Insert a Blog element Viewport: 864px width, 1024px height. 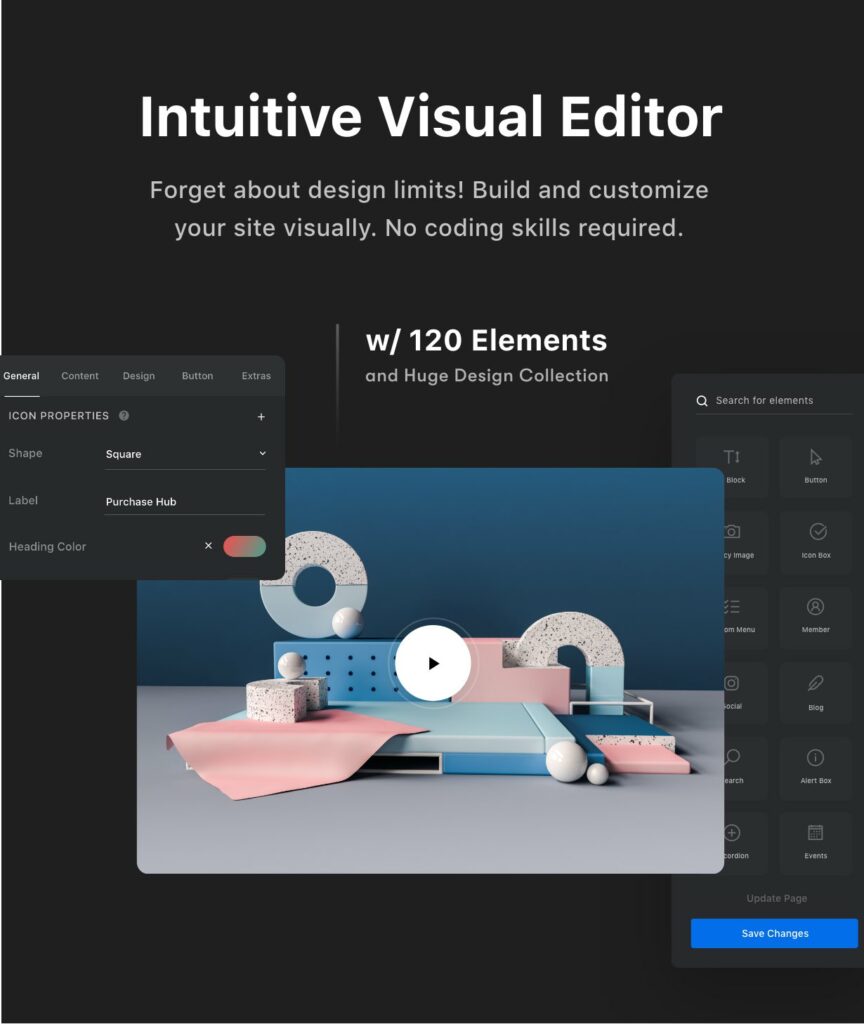(x=815, y=692)
